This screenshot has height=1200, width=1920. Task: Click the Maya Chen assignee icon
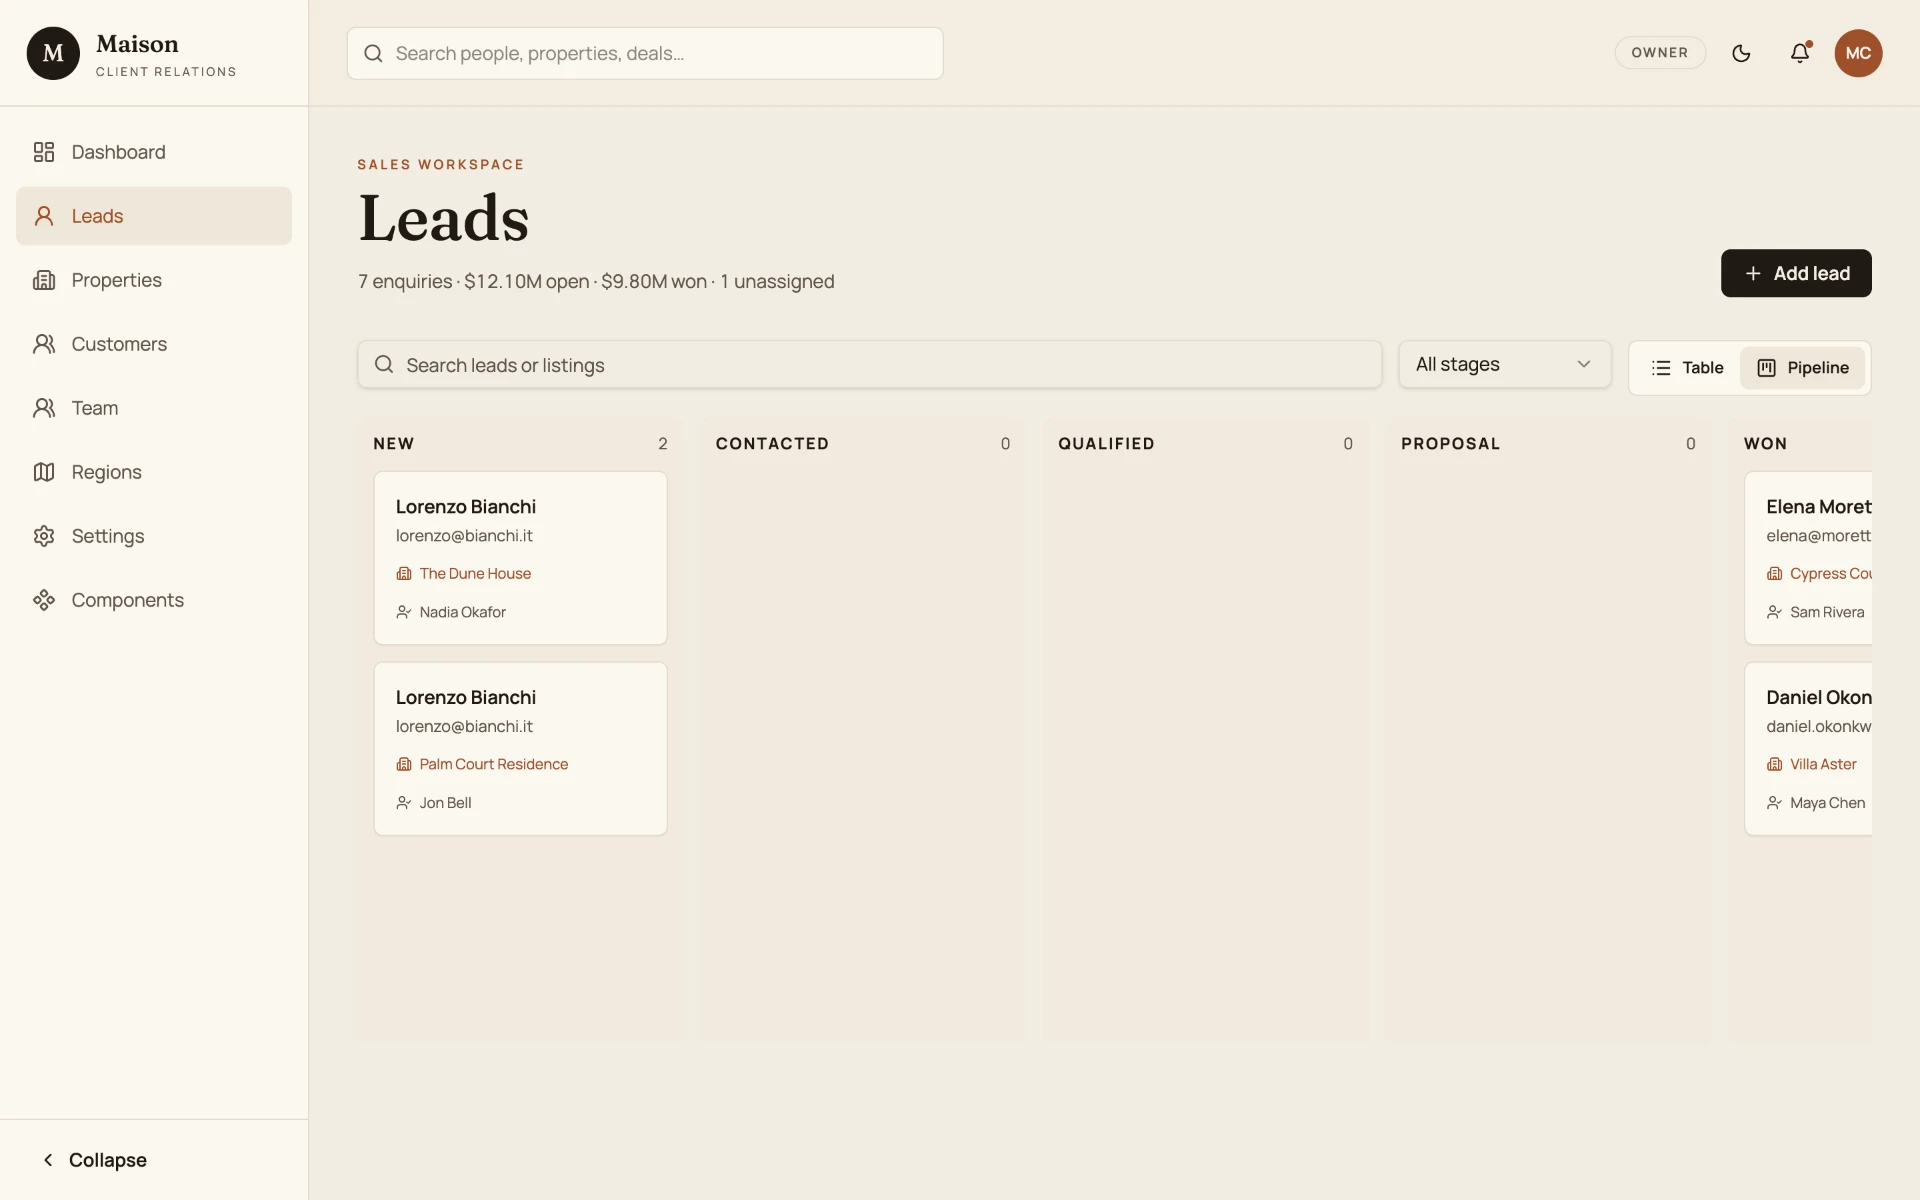(1774, 803)
